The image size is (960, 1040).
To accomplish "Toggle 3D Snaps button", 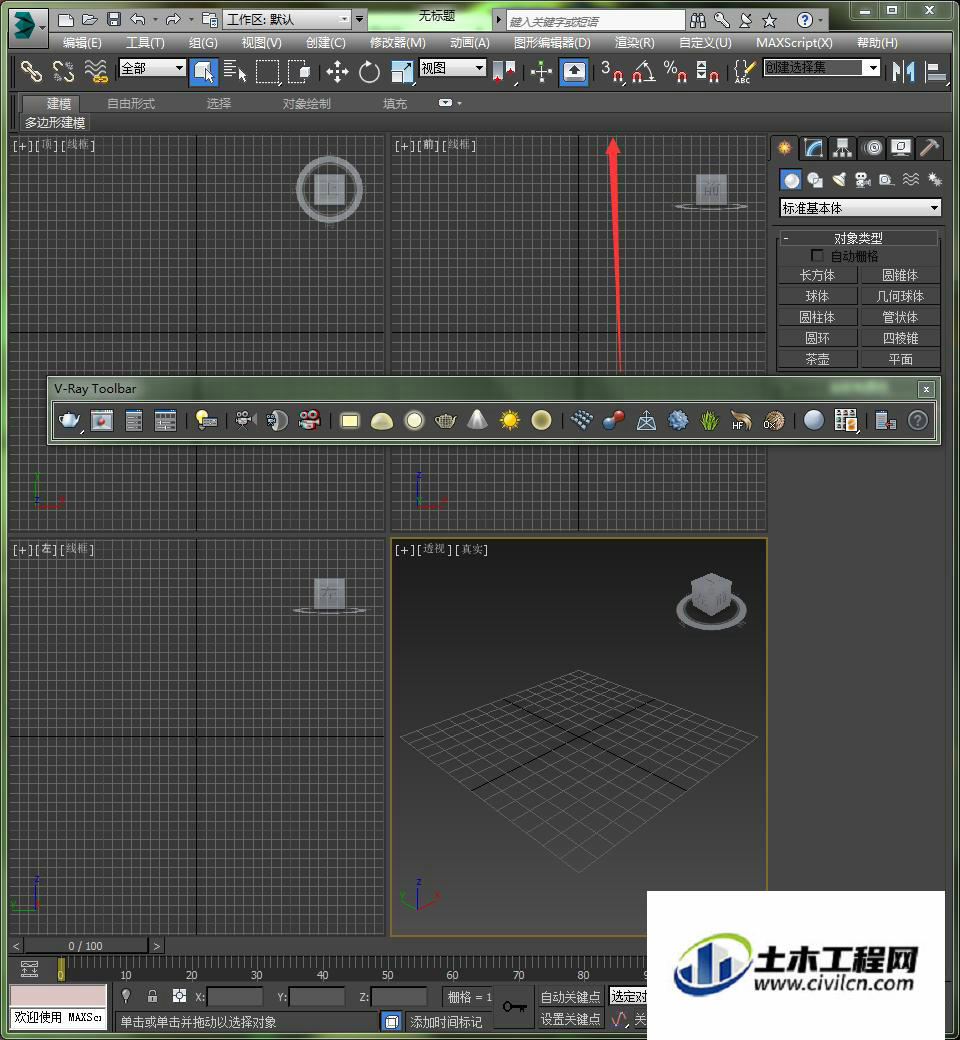I will (612, 72).
